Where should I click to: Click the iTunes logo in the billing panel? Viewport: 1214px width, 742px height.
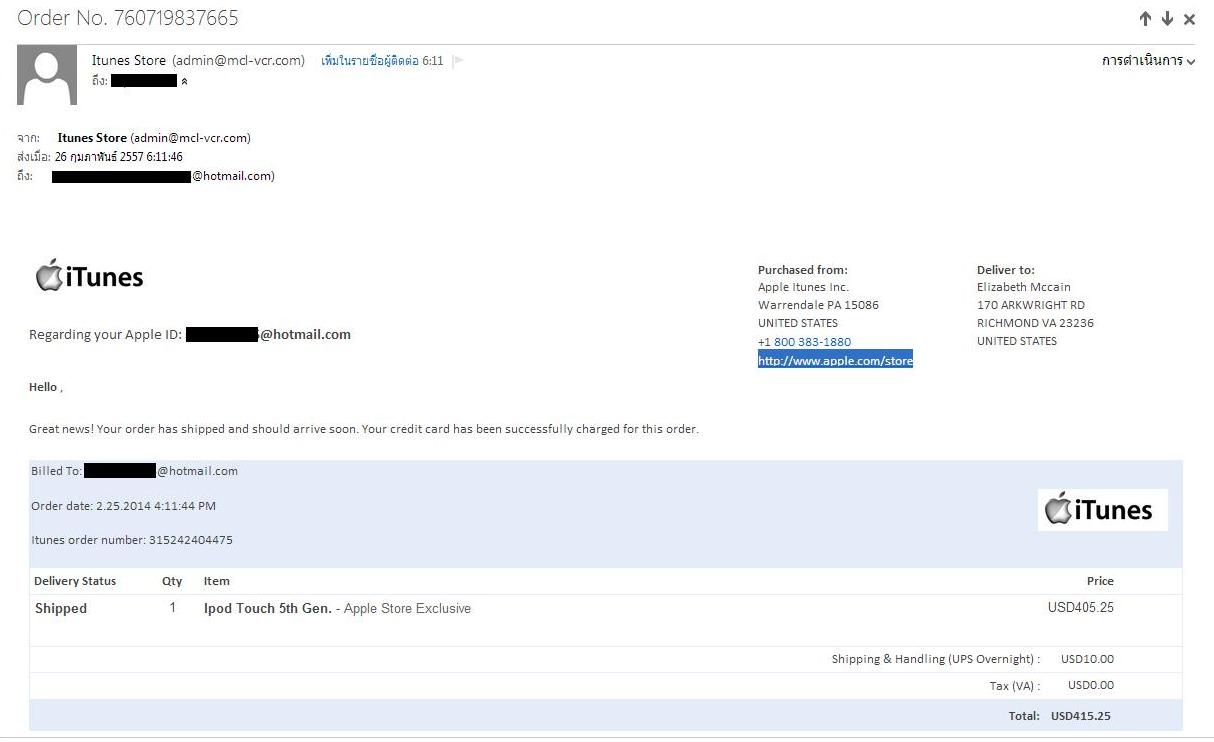(1102, 510)
